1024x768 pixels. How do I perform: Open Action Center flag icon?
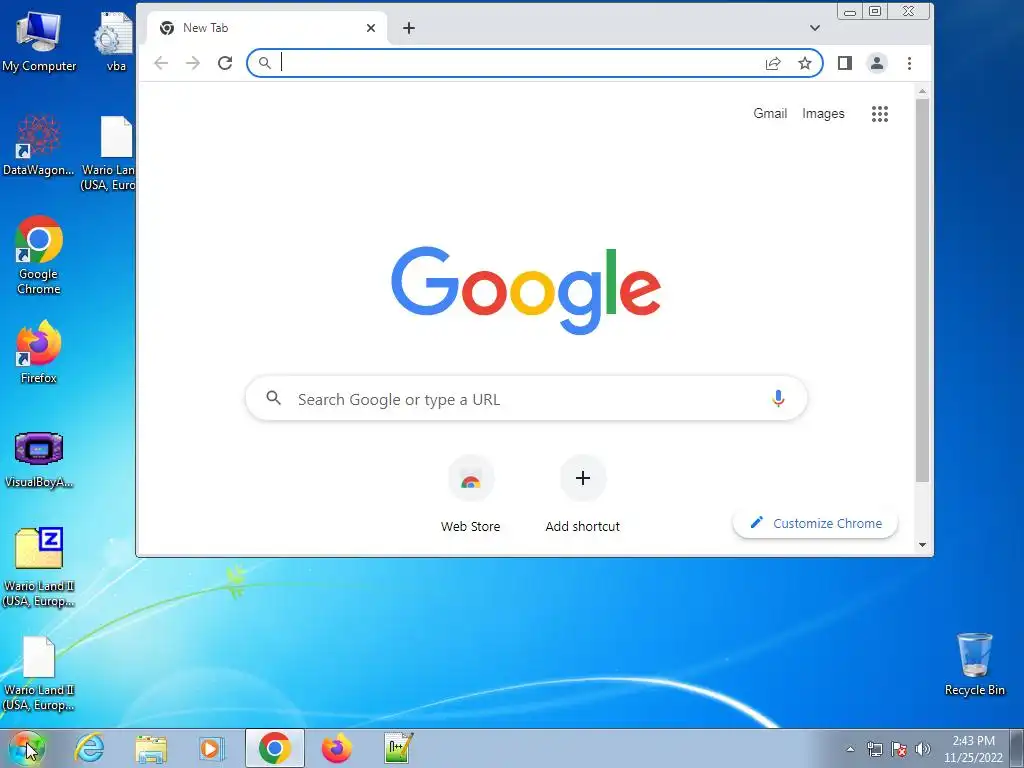899,750
